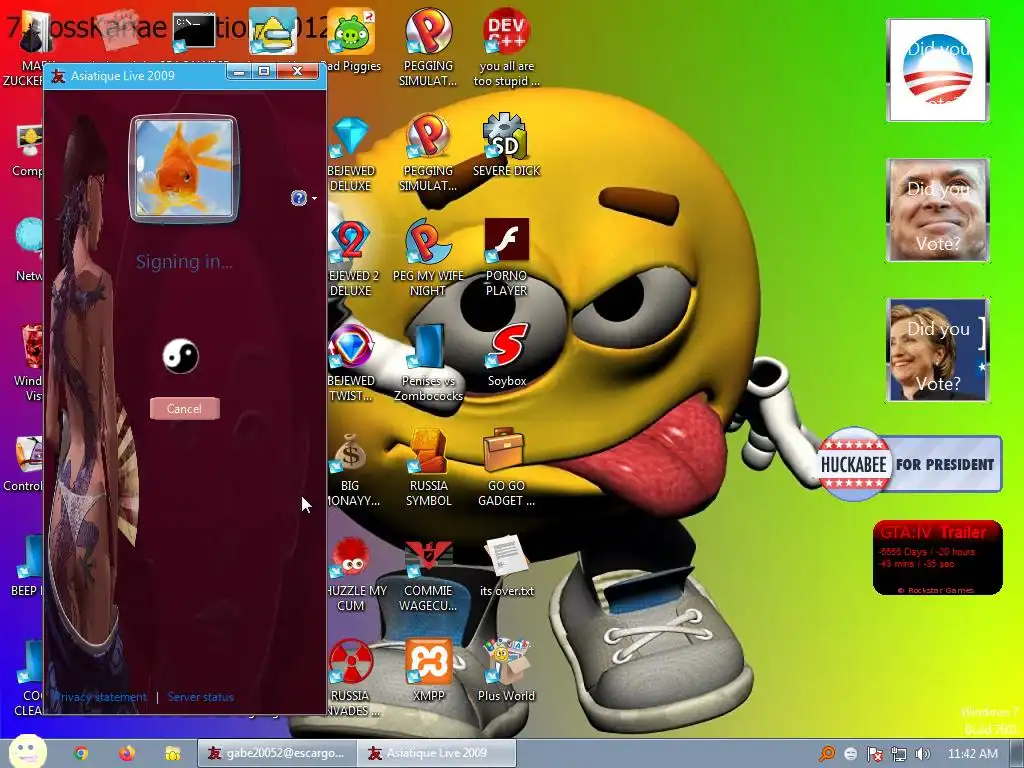Click the McCain 'Did you Vote?' gadget

[937, 210]
